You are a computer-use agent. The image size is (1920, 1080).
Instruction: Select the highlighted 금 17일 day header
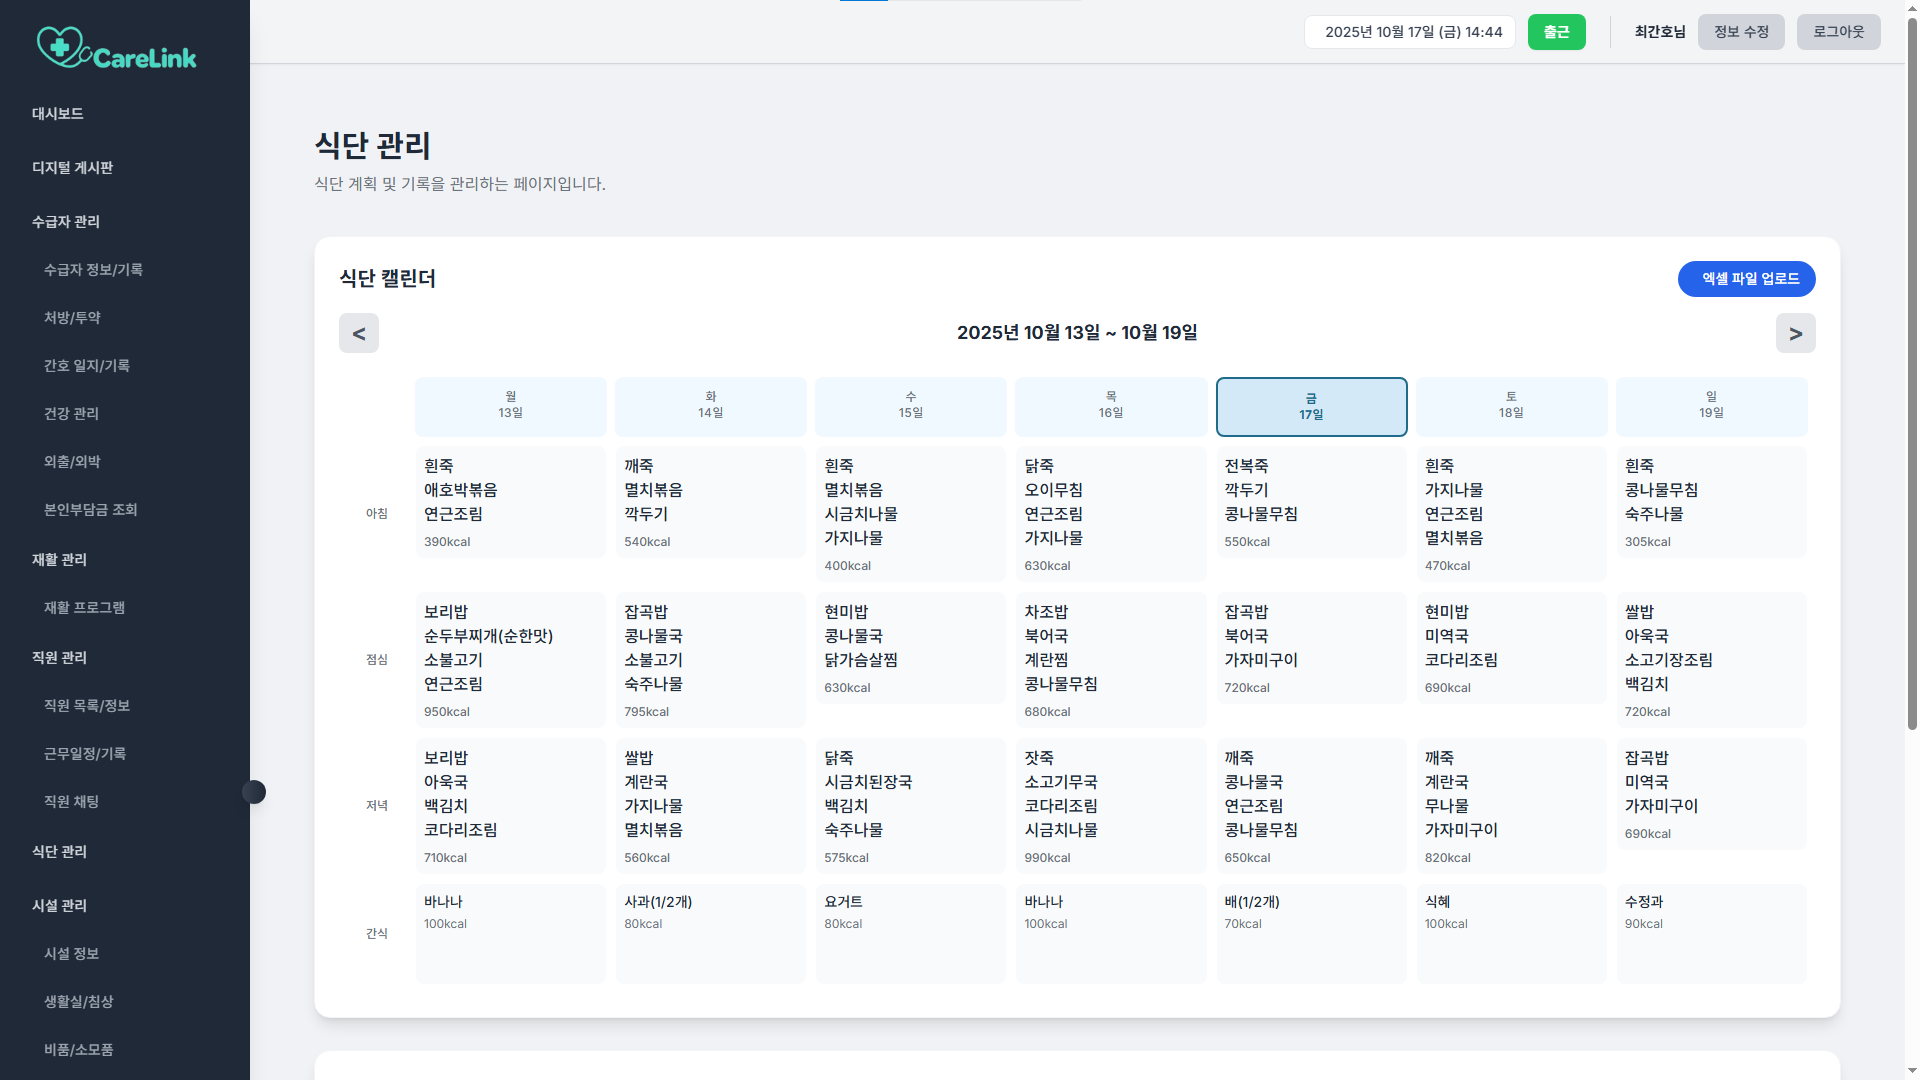[1311, 406]
